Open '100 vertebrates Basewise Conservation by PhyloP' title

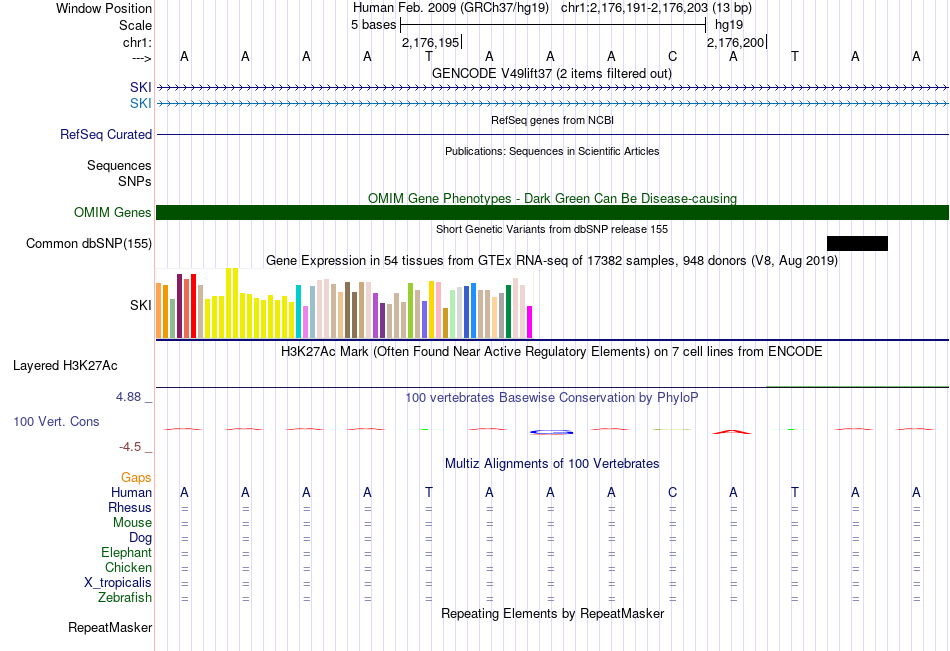click(551, 398)
